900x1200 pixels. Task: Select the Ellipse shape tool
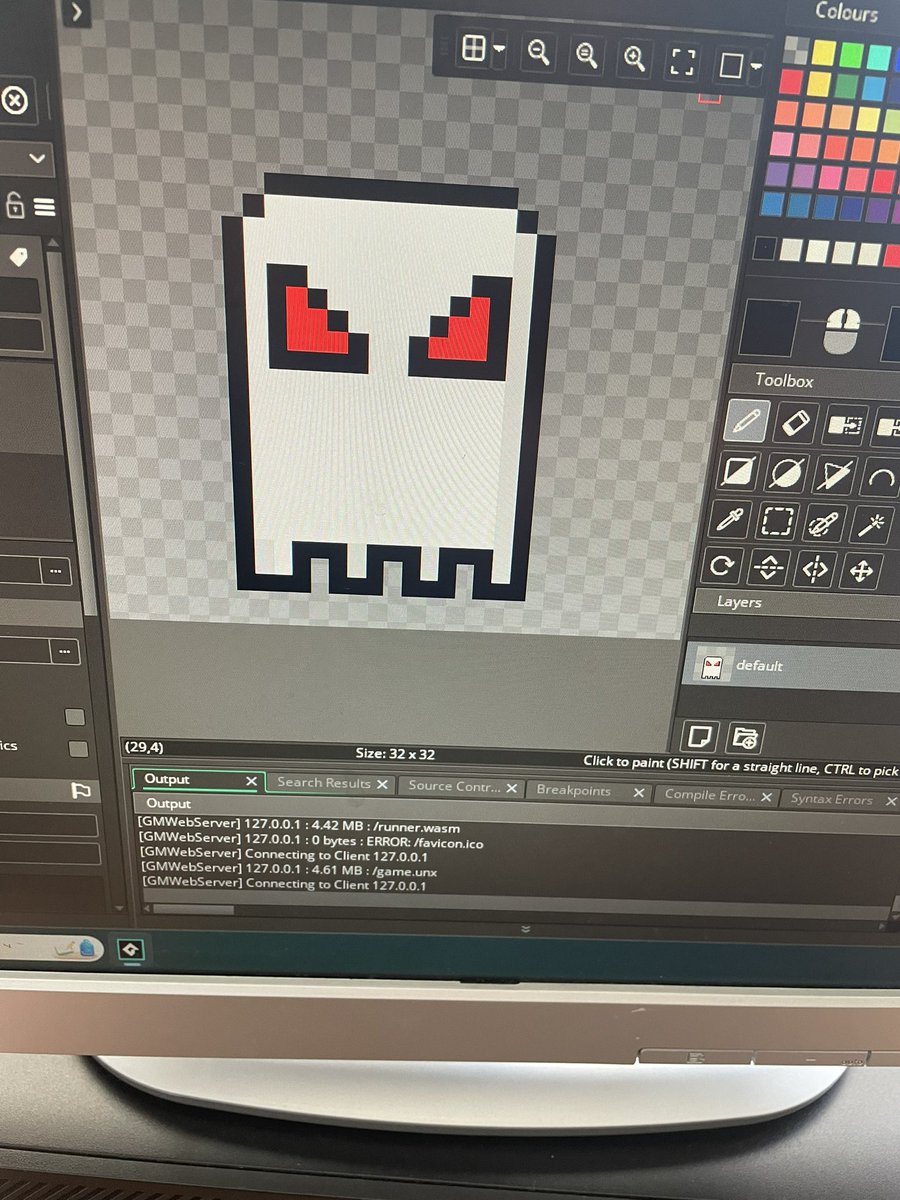787,474
